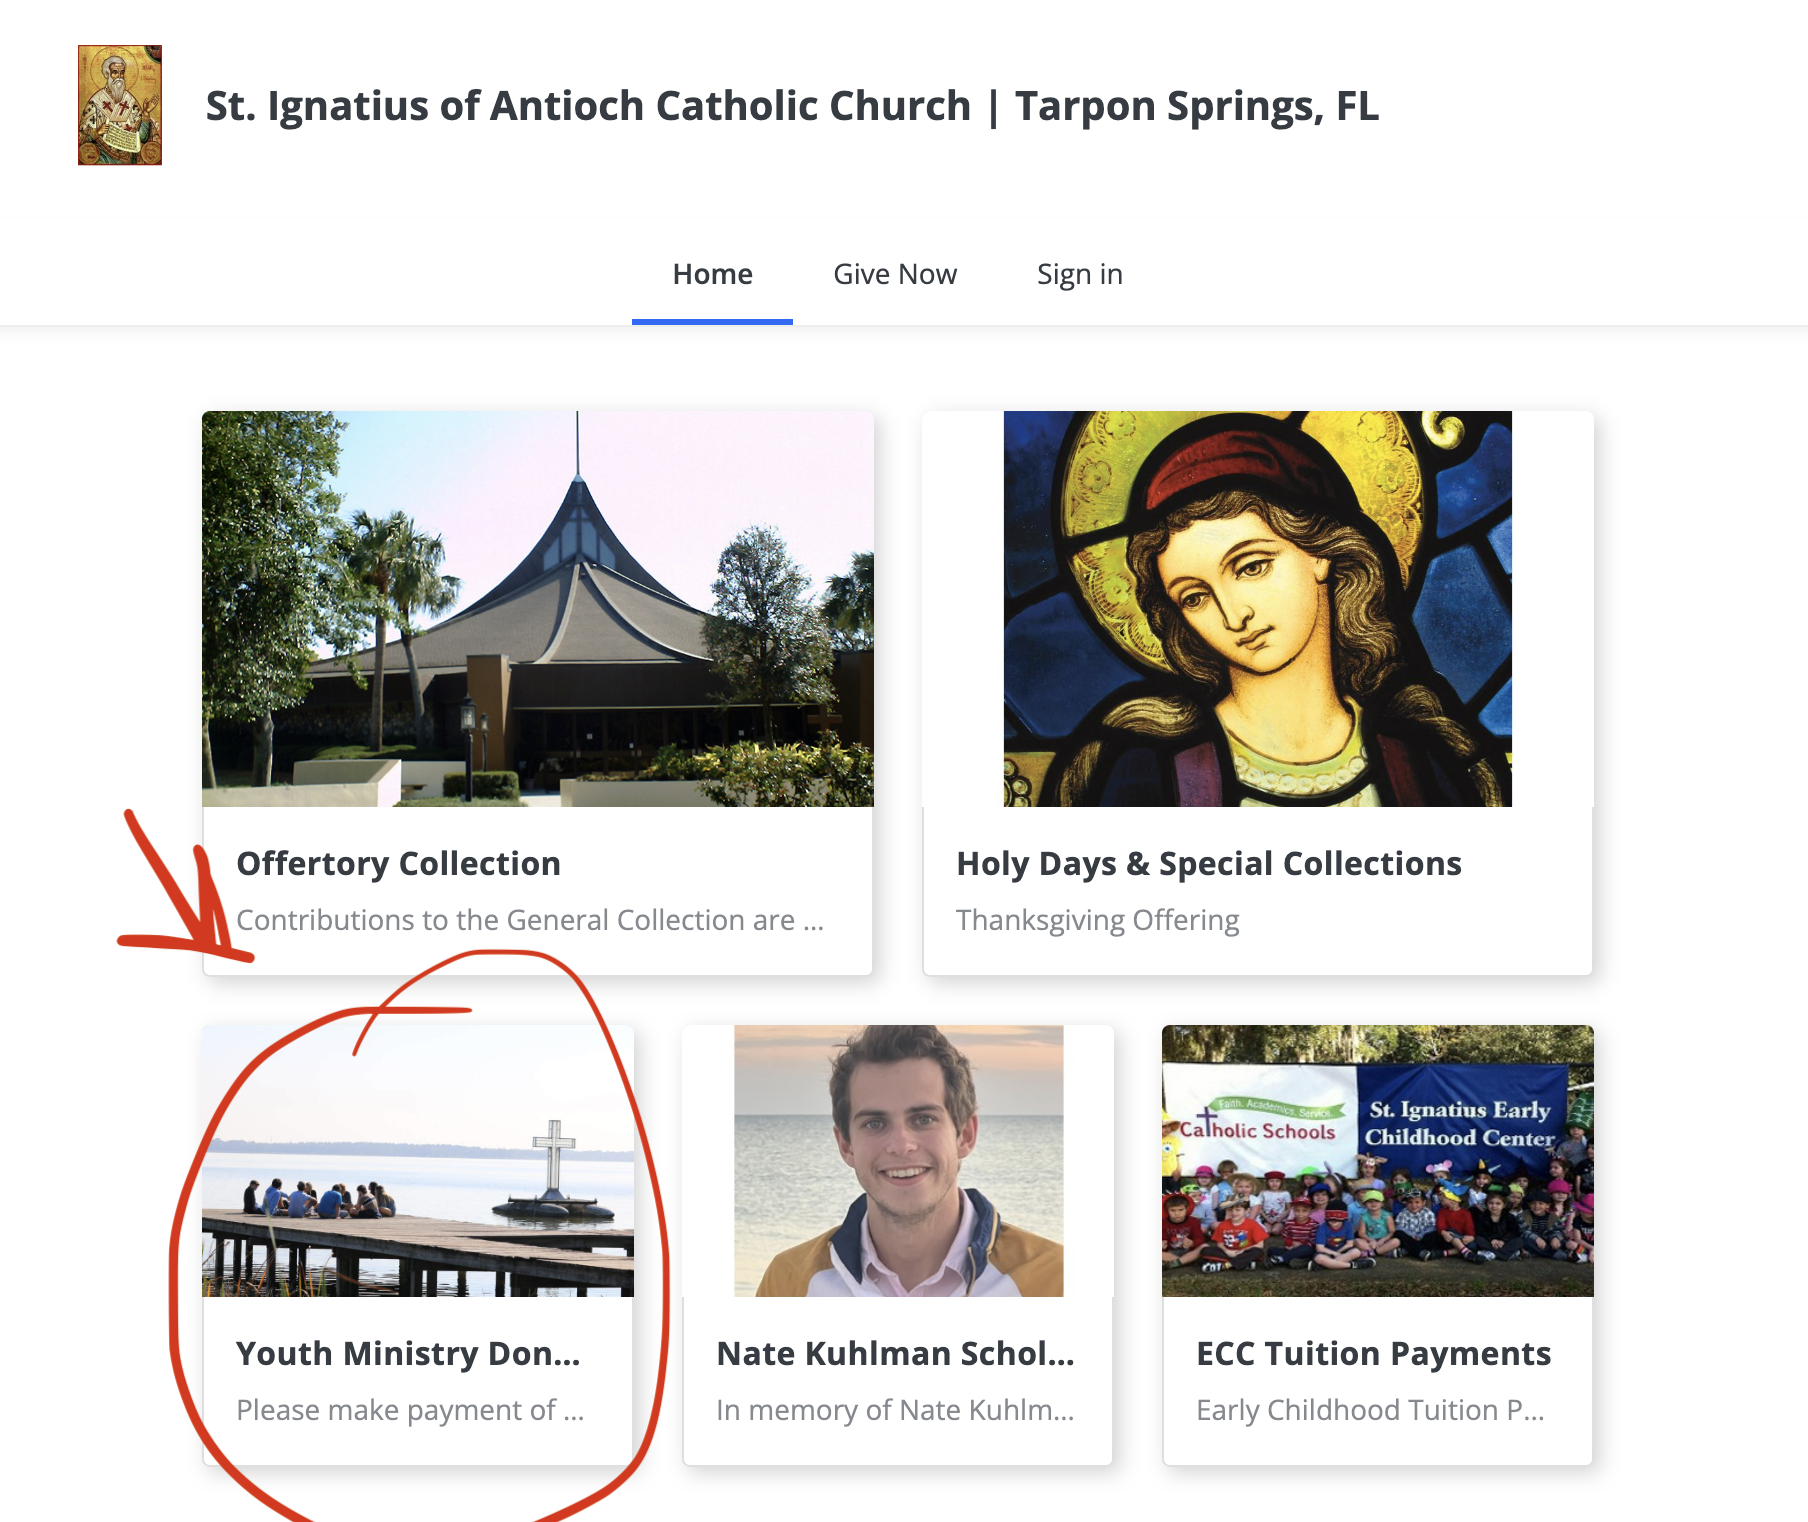Select the Home tab
The height and width of the screenshot is (1522, 1808).
(x=712, y=273)
